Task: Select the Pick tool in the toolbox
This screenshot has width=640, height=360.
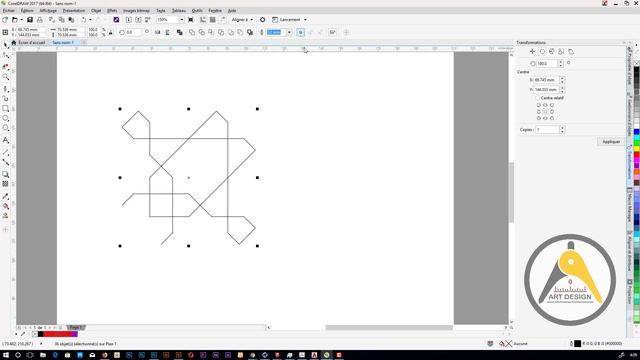Action: coord(6,45)
